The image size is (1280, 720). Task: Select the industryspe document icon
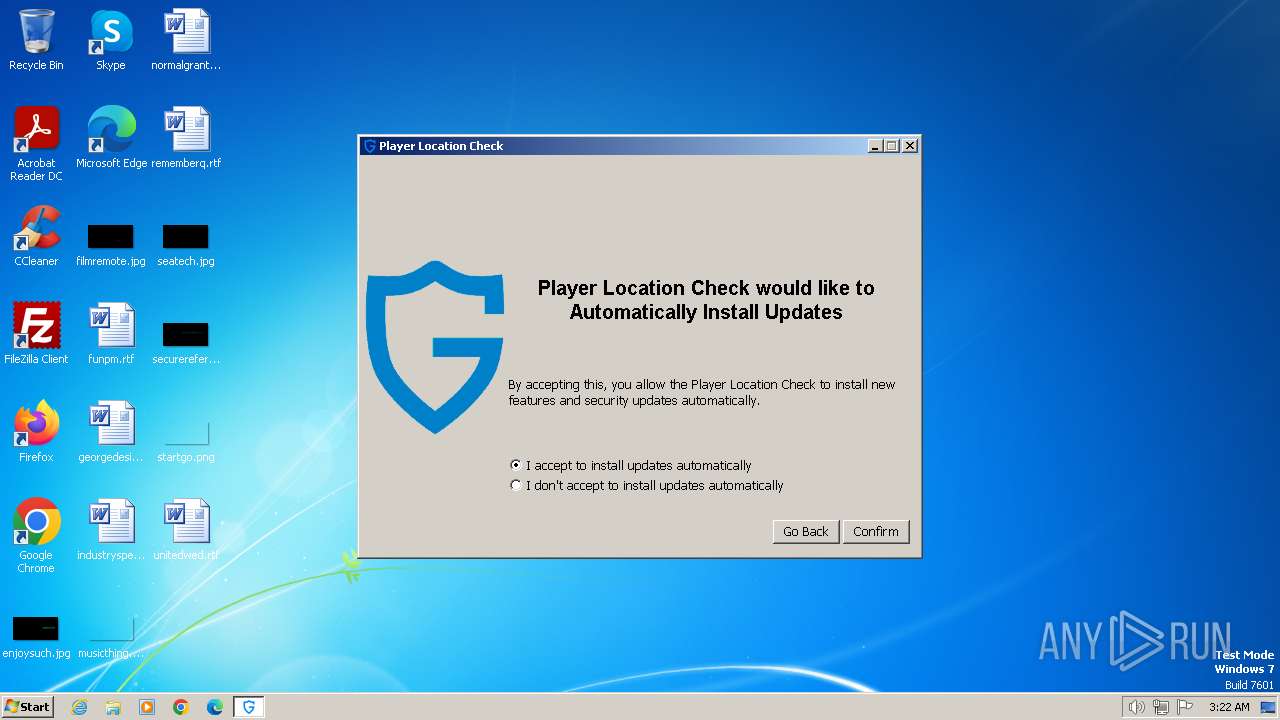[111, 530]
